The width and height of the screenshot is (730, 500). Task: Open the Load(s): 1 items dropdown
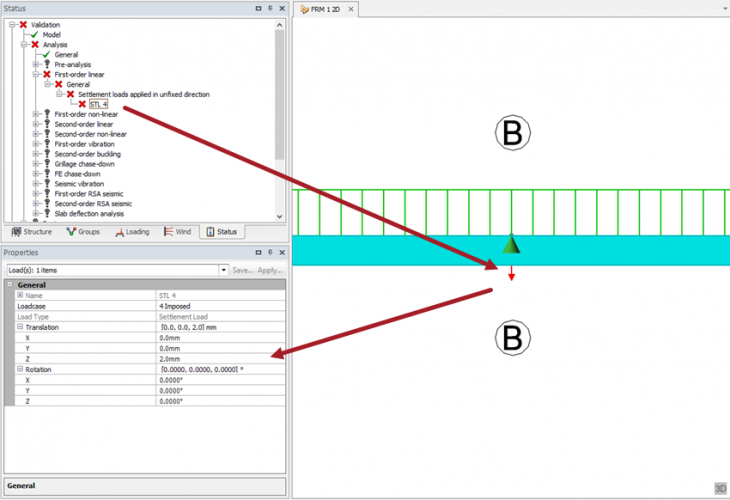pos(223,270)
